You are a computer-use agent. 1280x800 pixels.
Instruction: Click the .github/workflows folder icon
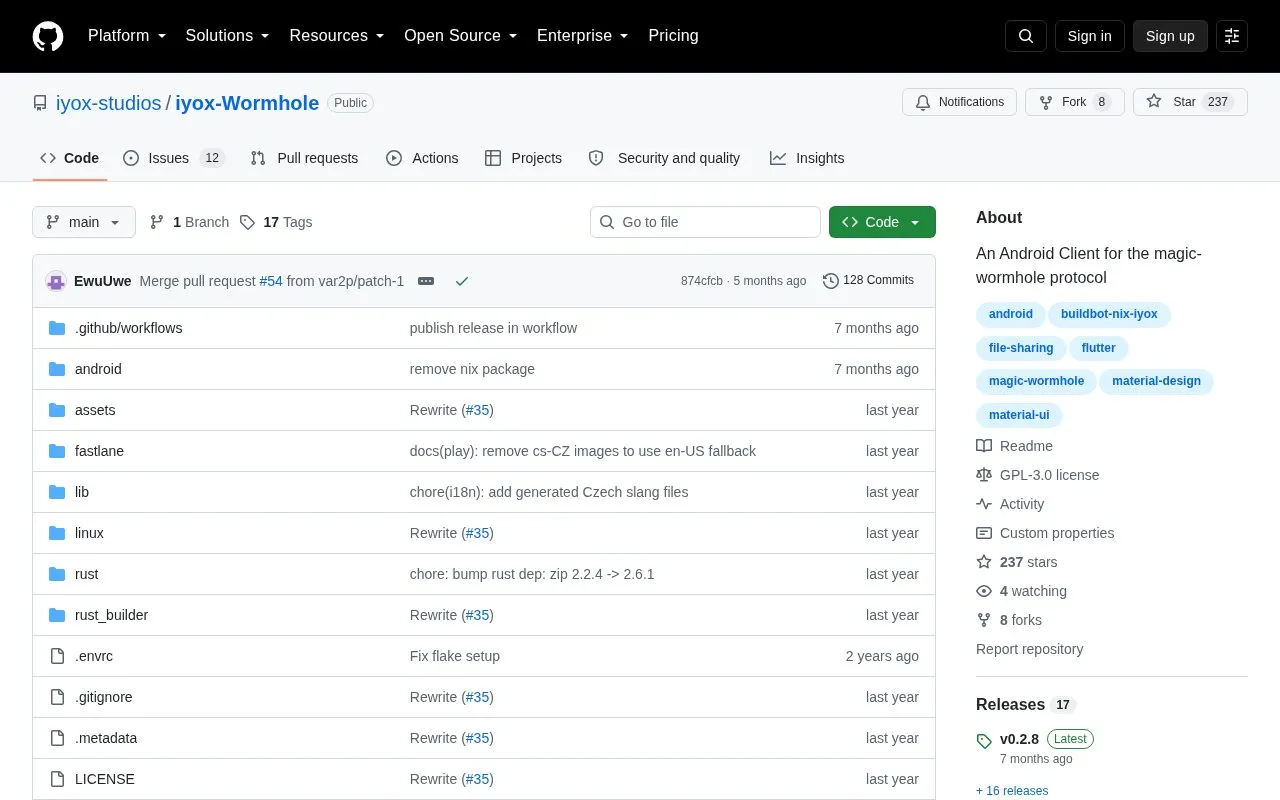click(x=57, y=328)
